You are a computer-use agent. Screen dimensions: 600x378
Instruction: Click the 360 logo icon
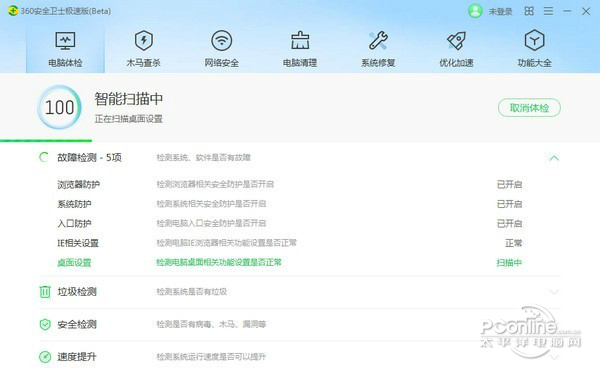13,11
